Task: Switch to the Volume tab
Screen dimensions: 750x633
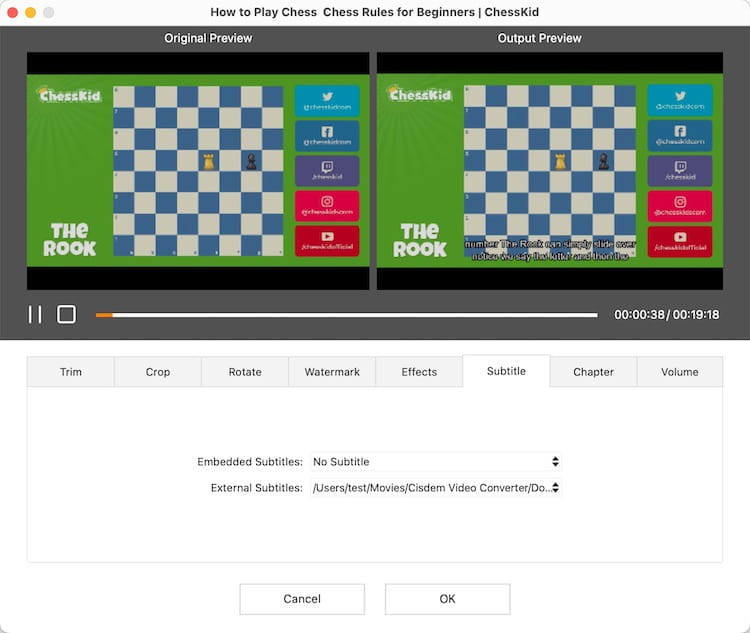Action: [x=680, y=372]
